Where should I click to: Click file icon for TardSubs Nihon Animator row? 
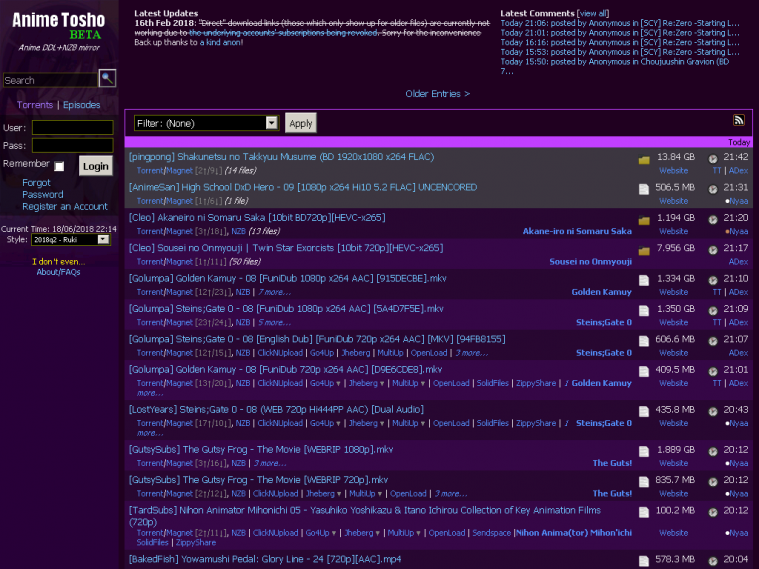[644, 512]
